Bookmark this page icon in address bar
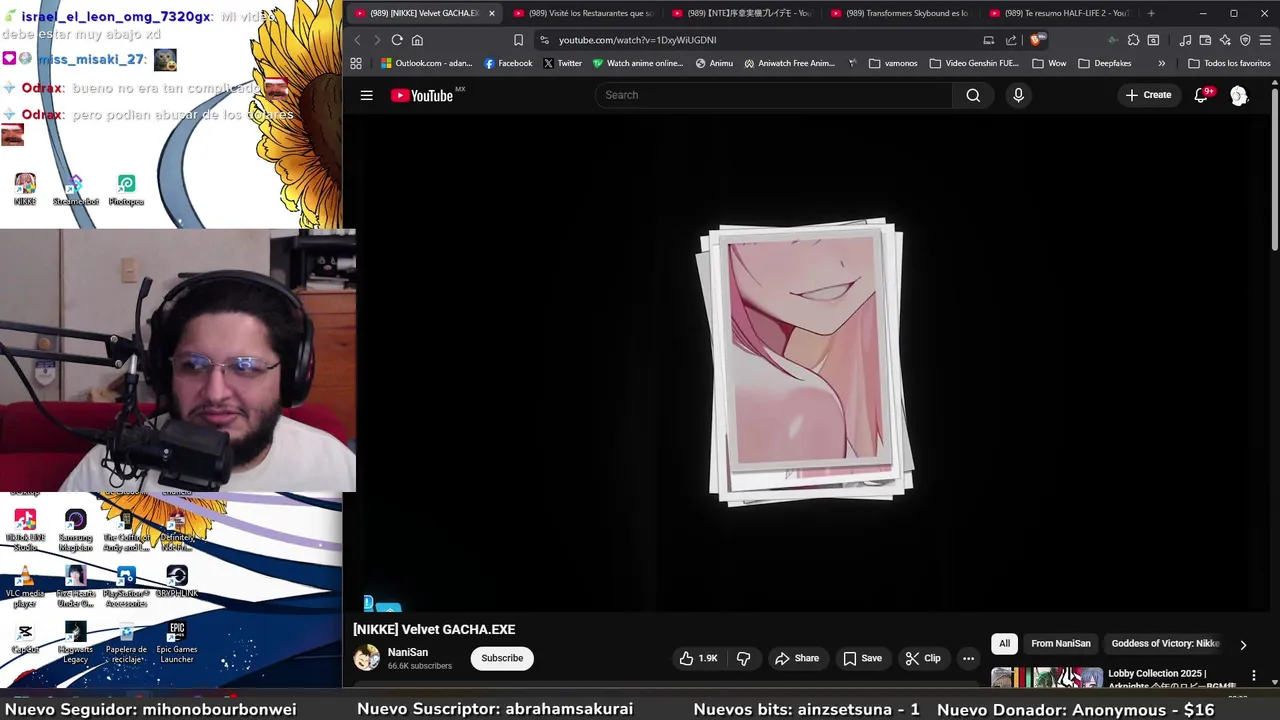Screen dimensions: 1280x720 pyautogui.click(x=518, y=40)
